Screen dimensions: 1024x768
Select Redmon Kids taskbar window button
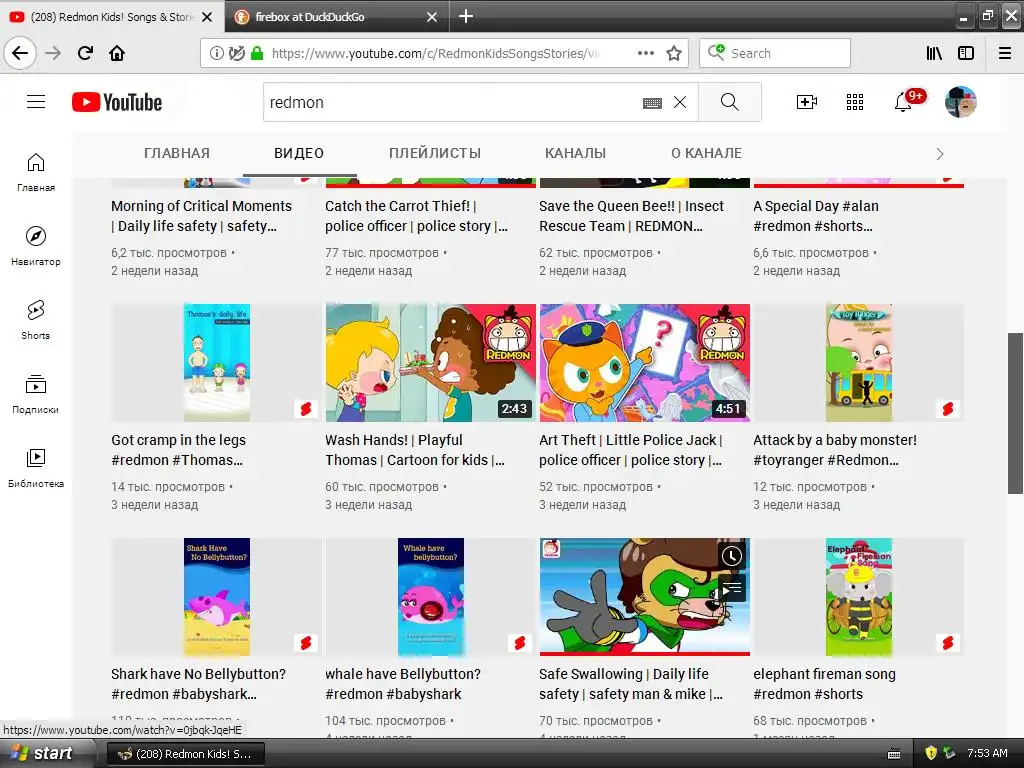186,754
